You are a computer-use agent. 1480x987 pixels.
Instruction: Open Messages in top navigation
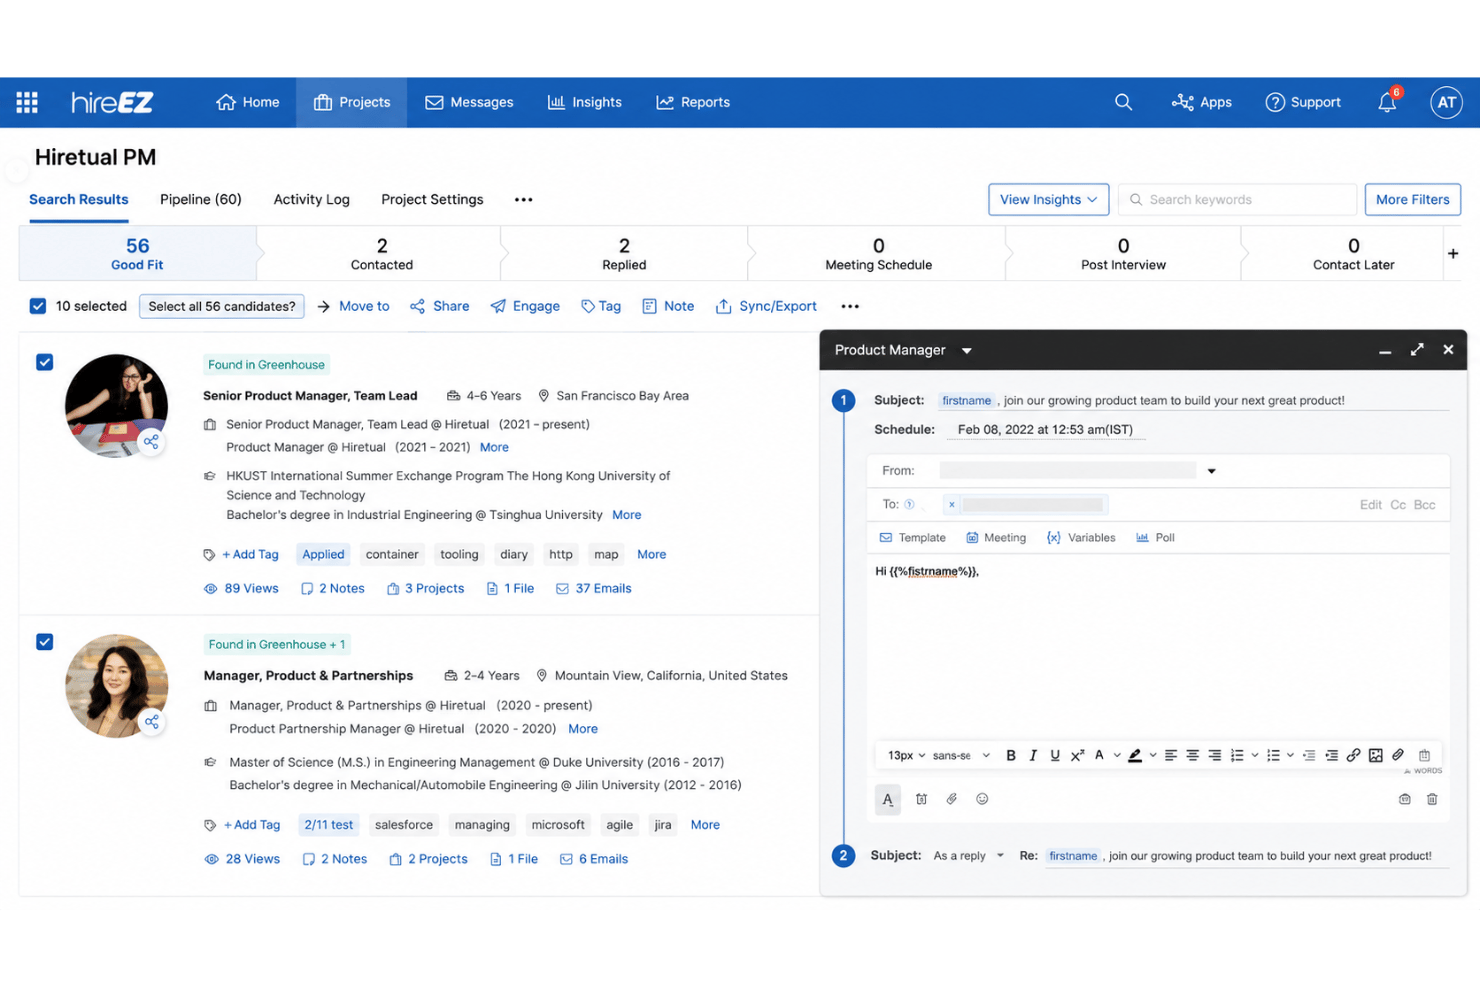pos(469,102)
